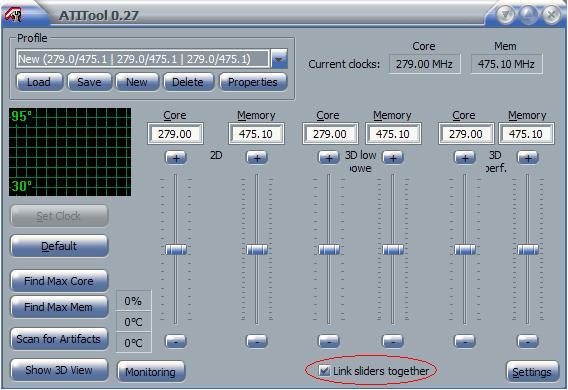Click the 2D Memory value field

pos(256,134)
